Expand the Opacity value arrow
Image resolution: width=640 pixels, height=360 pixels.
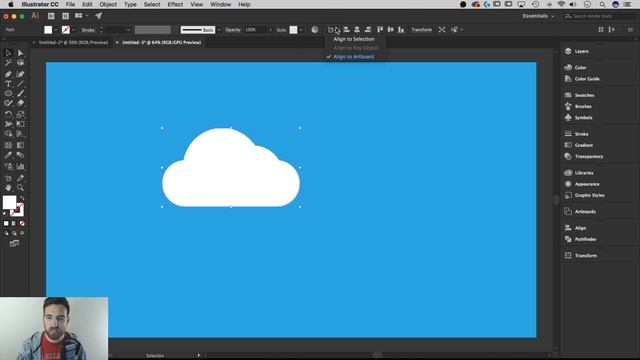(x=270, y=30)
